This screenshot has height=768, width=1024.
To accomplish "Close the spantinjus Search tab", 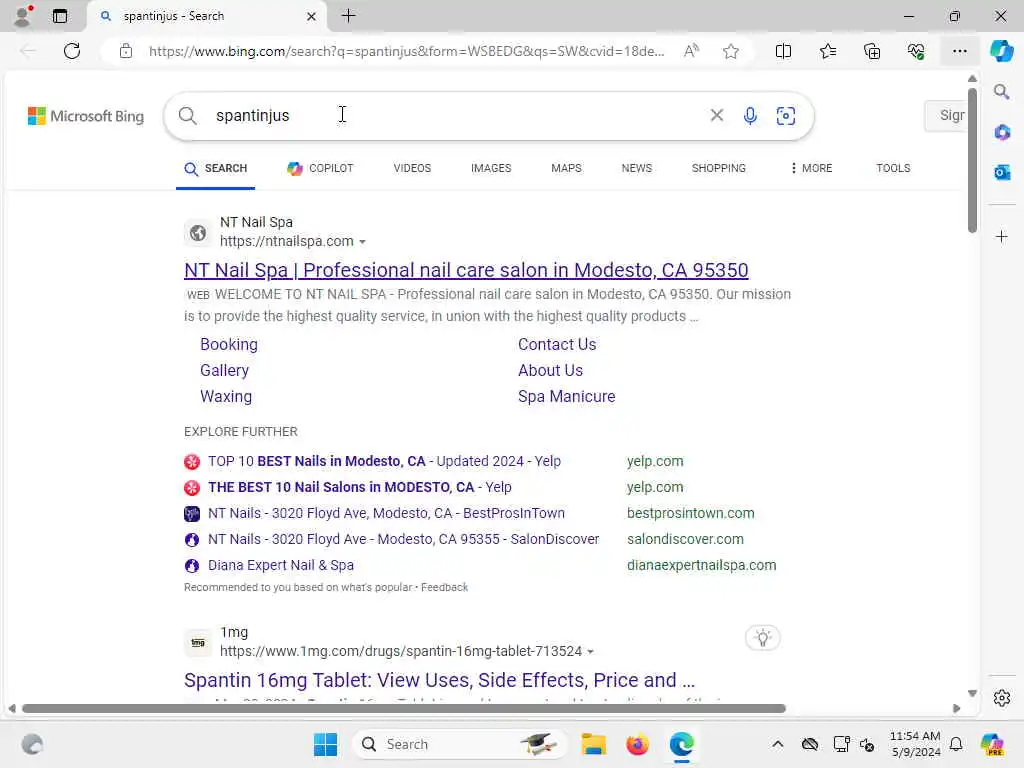I will tap(312, 16).
